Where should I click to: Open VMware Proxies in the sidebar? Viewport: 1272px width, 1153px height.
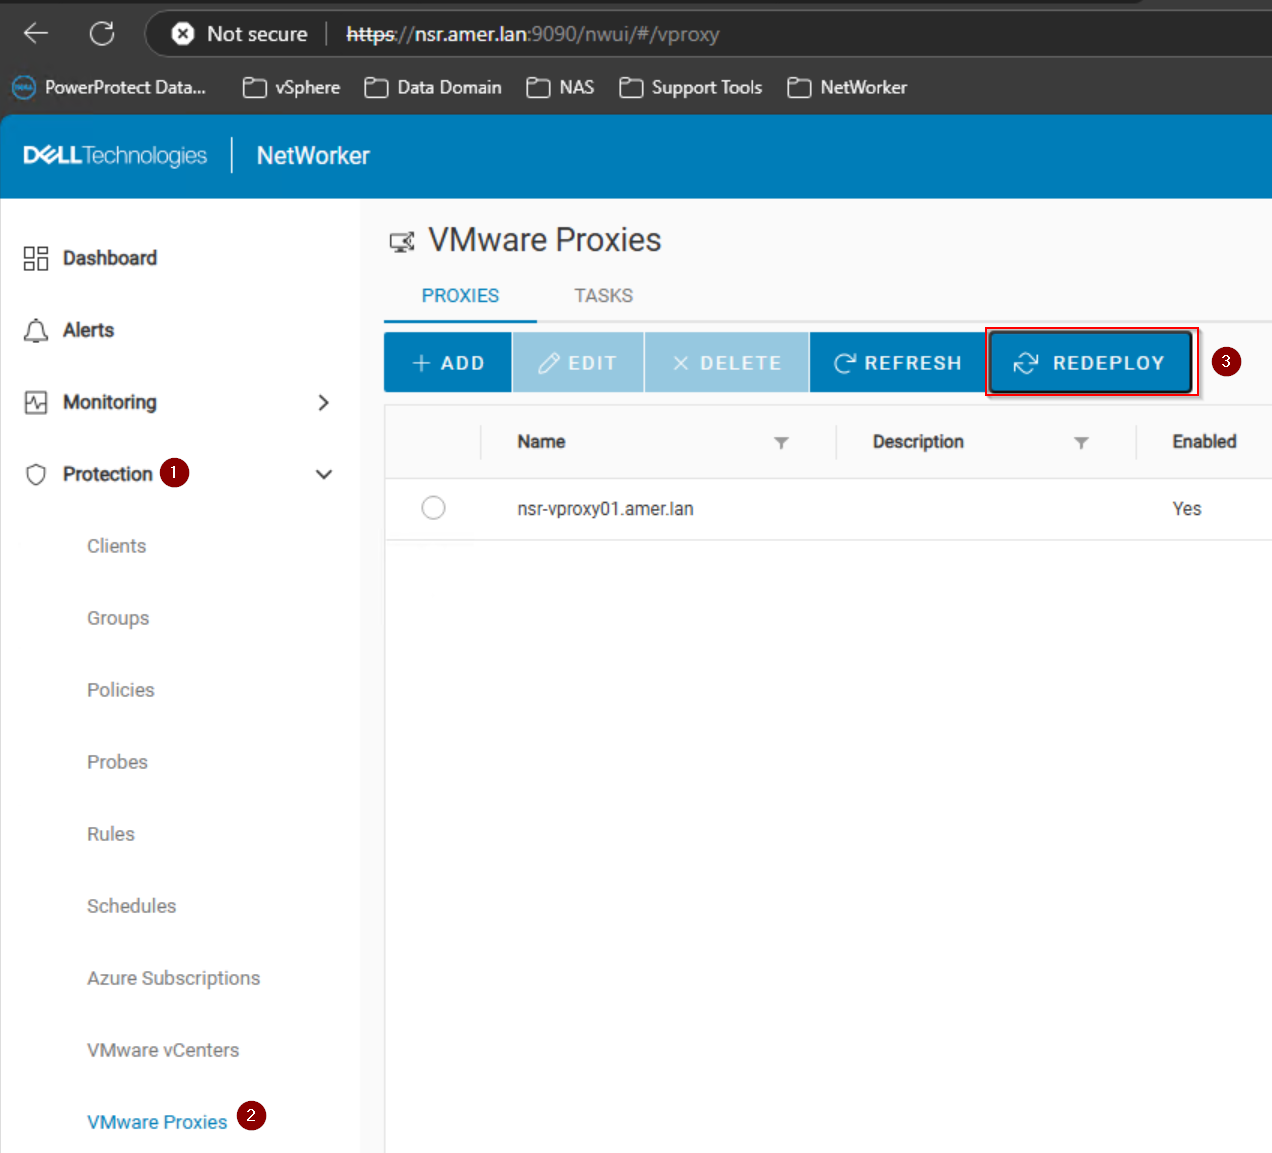157,1122
